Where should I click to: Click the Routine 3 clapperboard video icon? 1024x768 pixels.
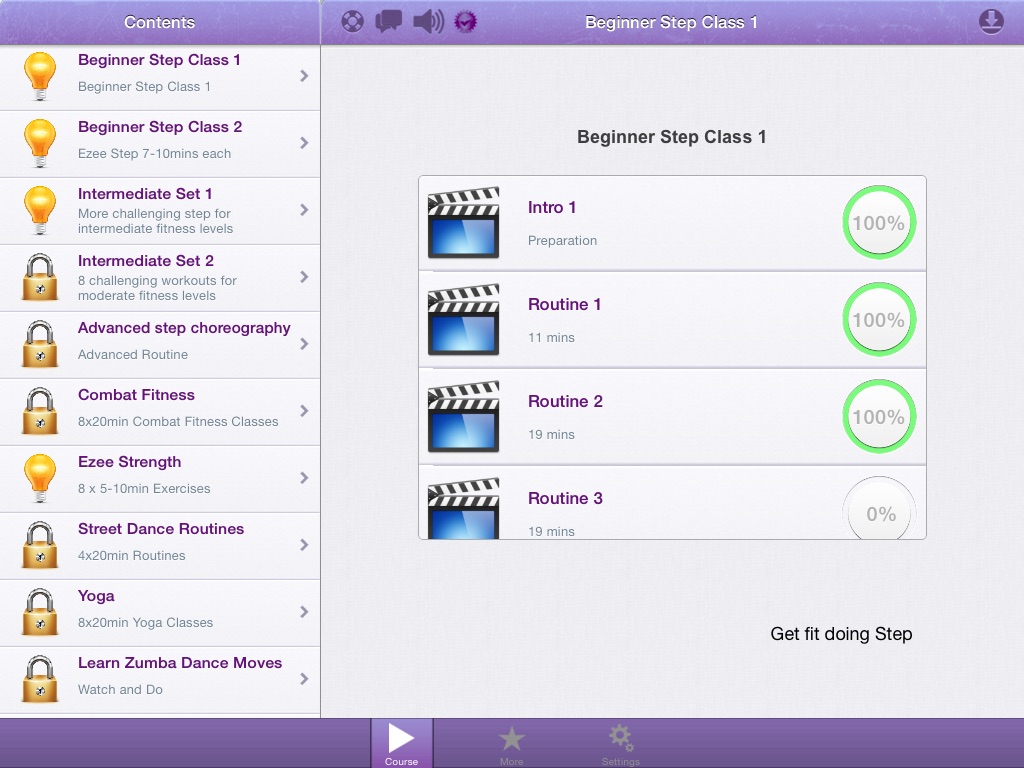[464, 508]
